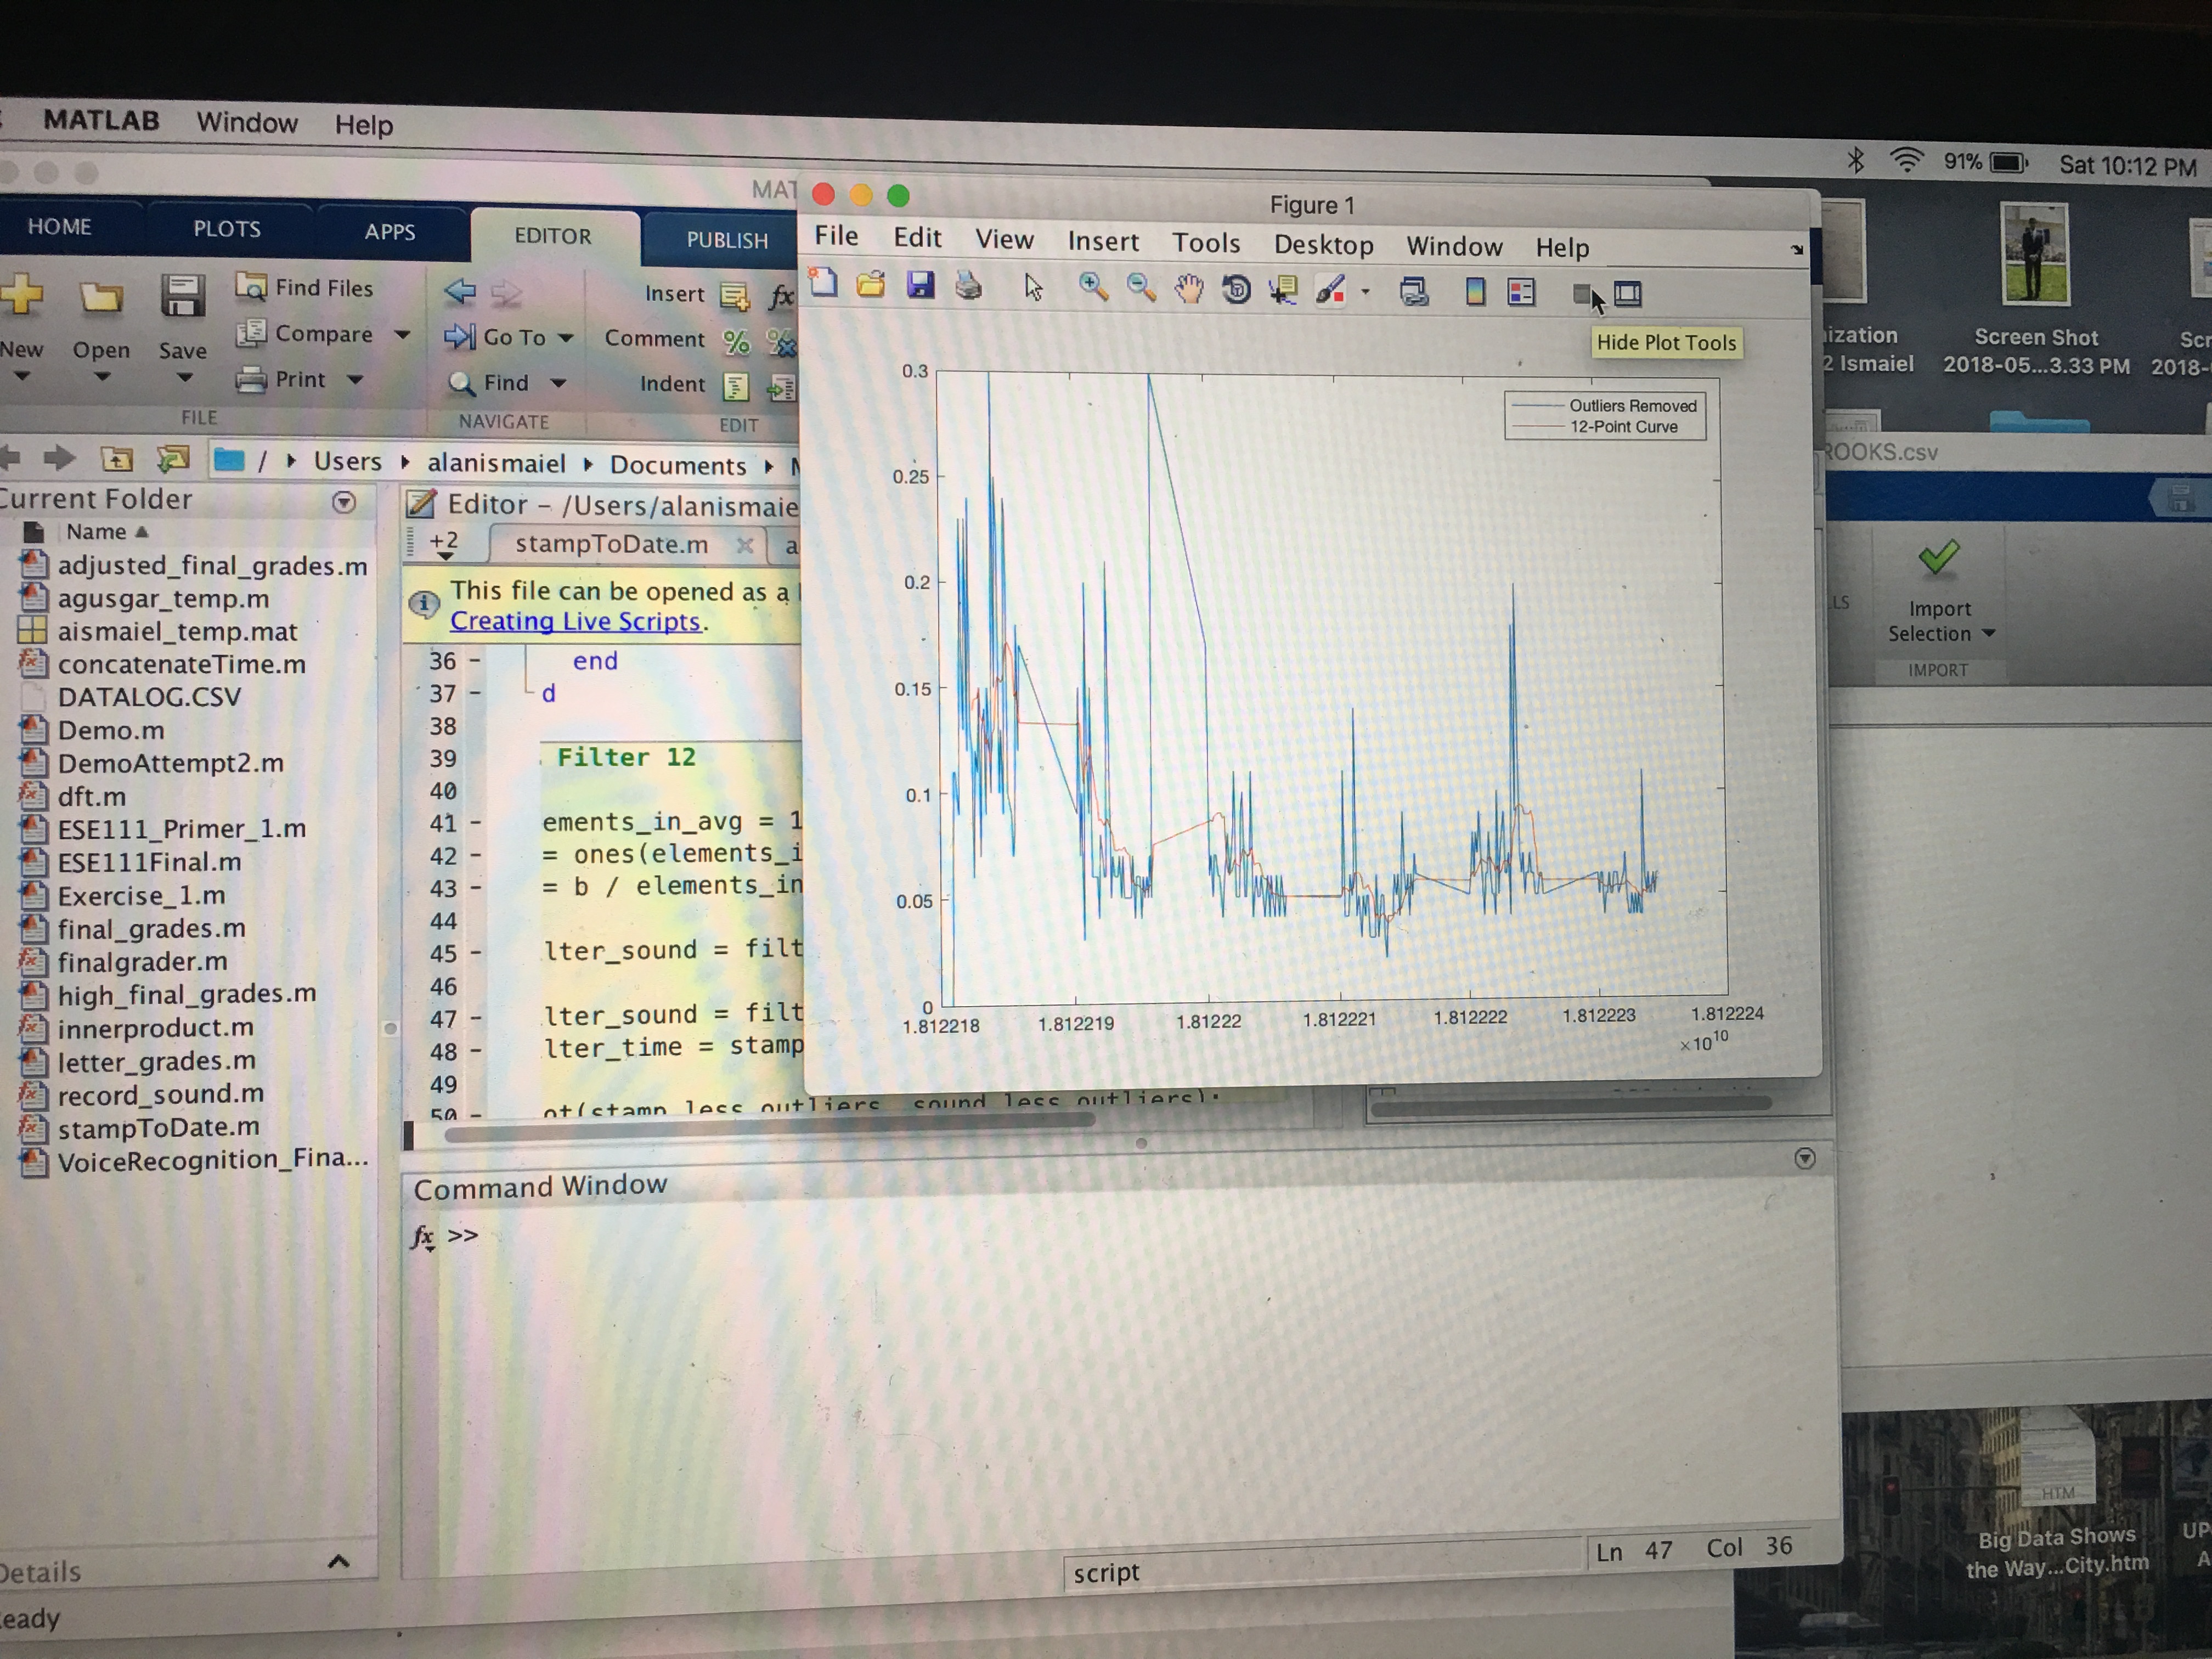This screenshot has width=2212, height=1659.
Task: Open the Tools menu in Figure 1
Action: (1205, 243)
